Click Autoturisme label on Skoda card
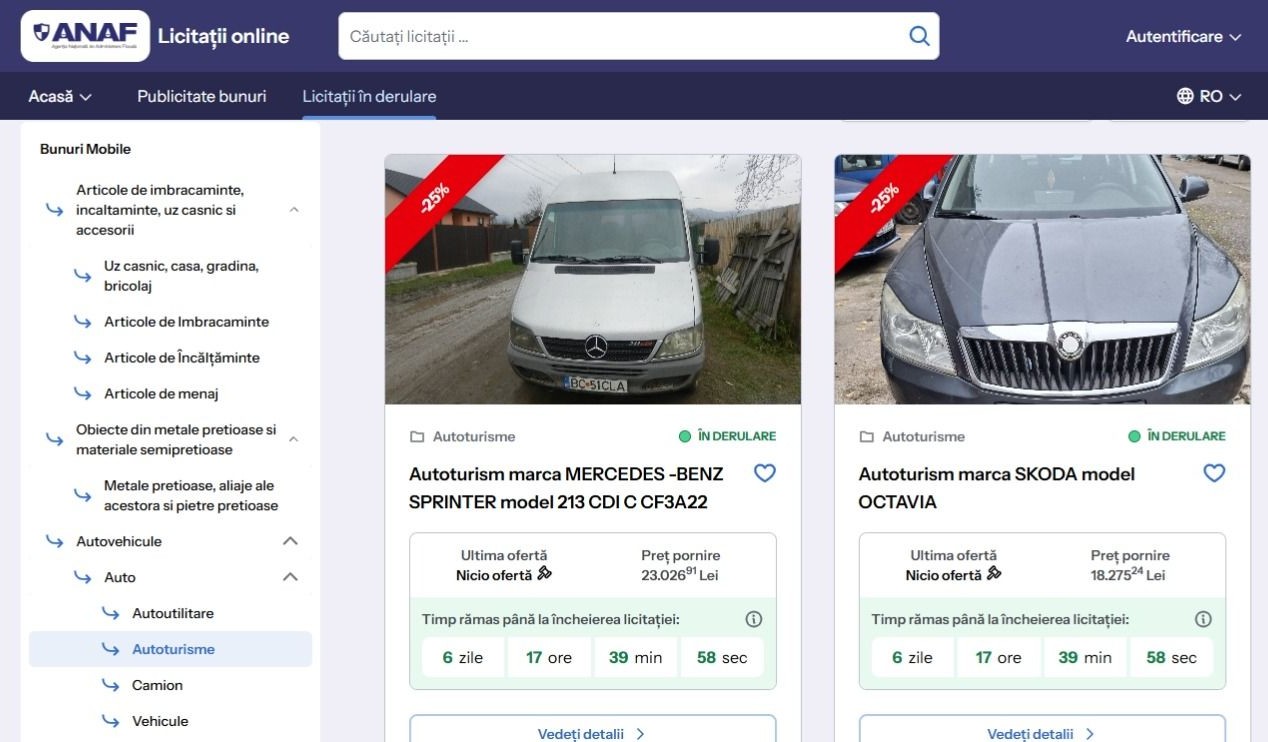The width and height of the screenshot is (1268, 742). [924, 437]
